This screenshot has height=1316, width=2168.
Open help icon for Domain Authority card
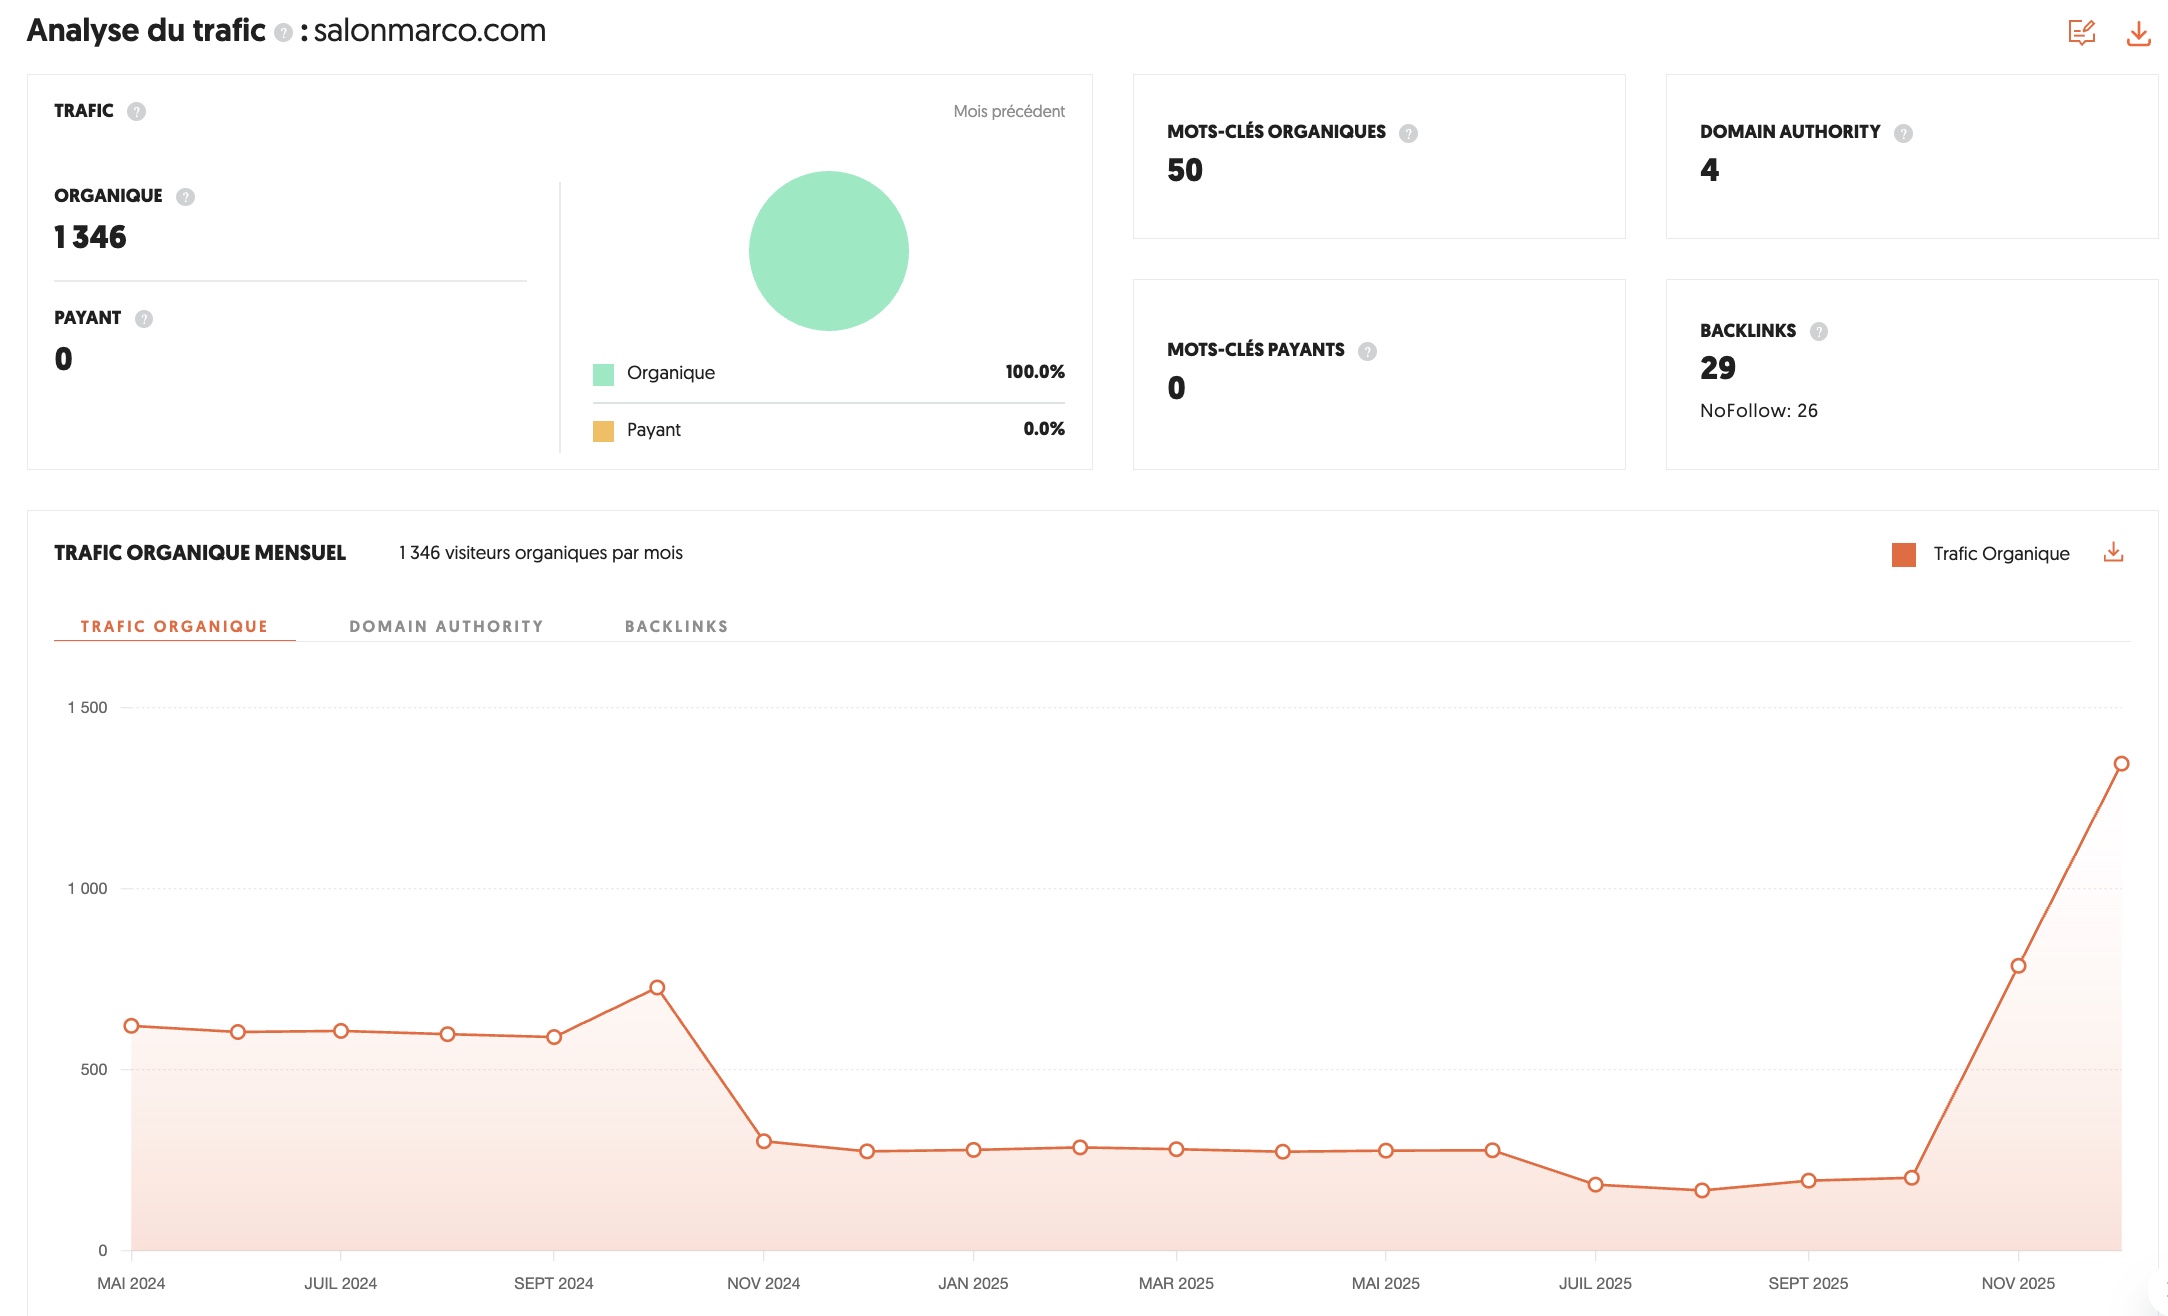[x=1903, y=133]
